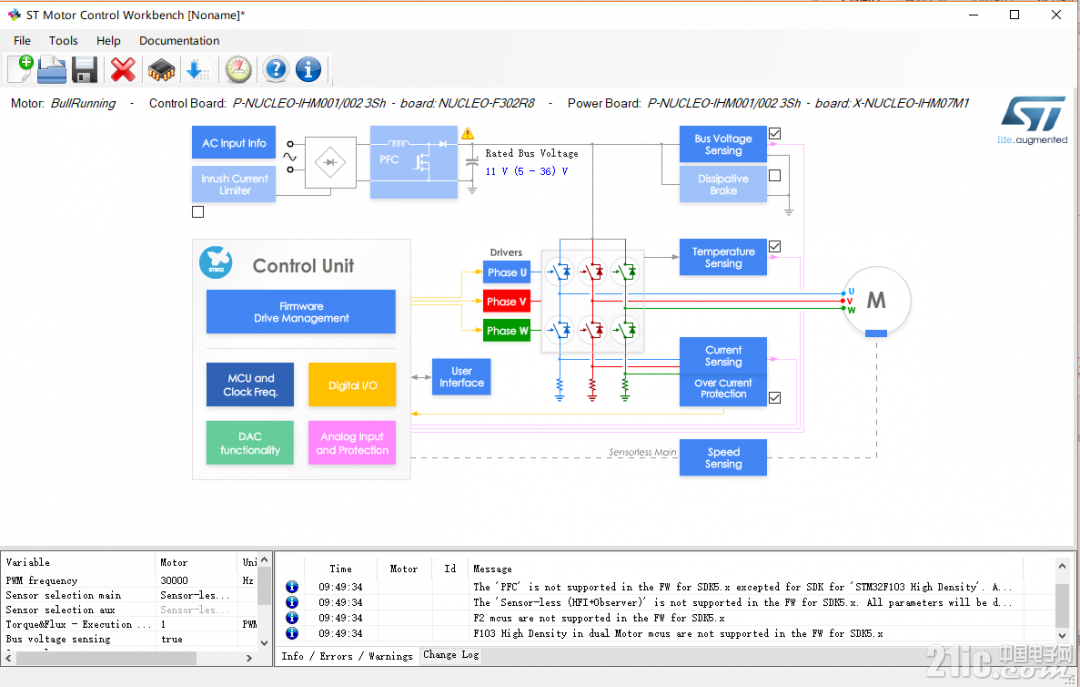Enable the Inrush Current Limiter checkbox
This screenshot has width=1080, height=687.
tap(198, 212)
